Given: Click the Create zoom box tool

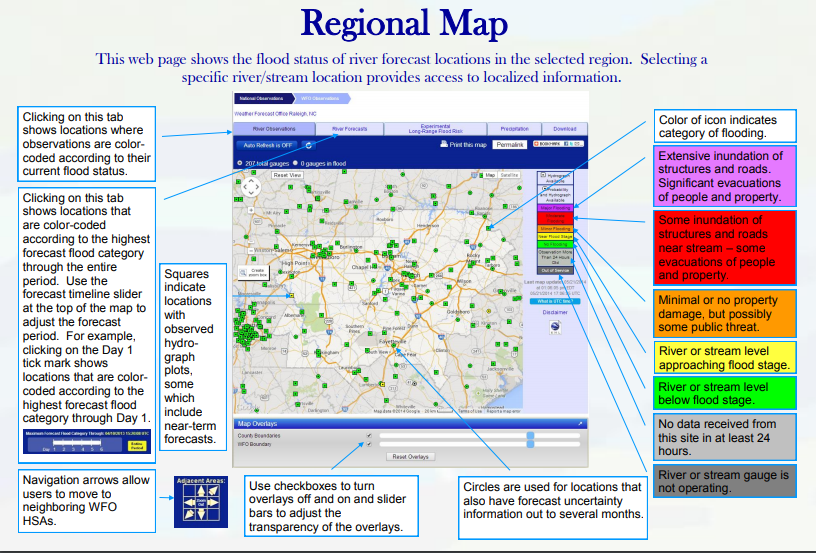Looking at the screenshot, I should point(253,273).
